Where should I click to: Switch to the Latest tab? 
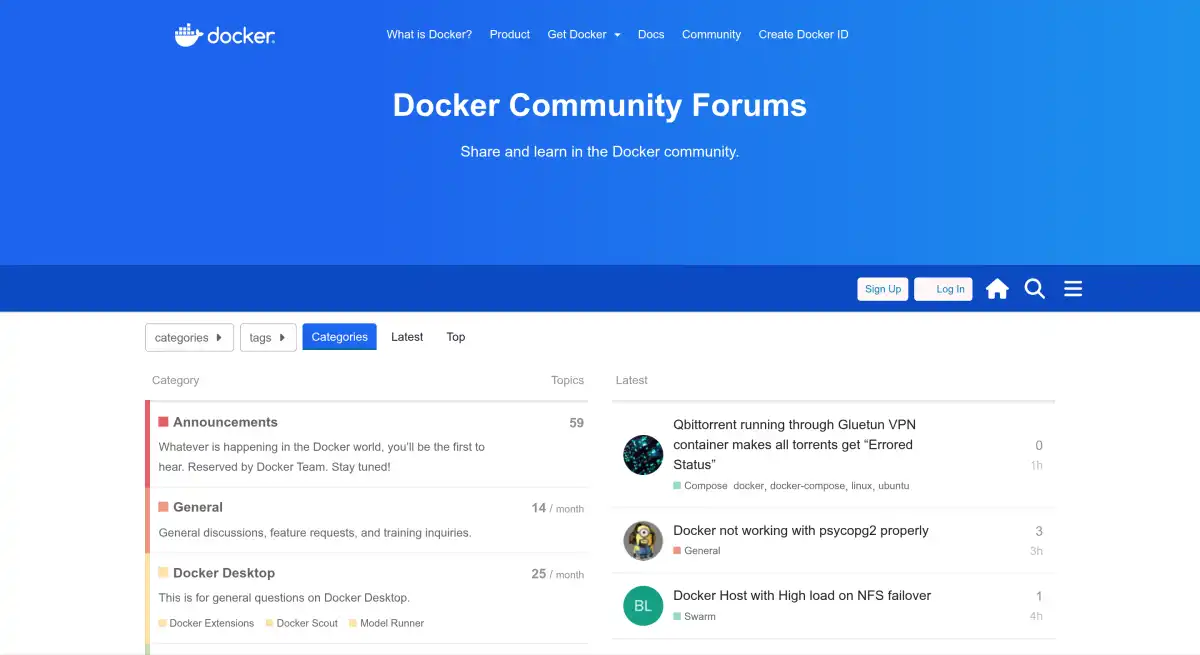click(x=407, y=337)
